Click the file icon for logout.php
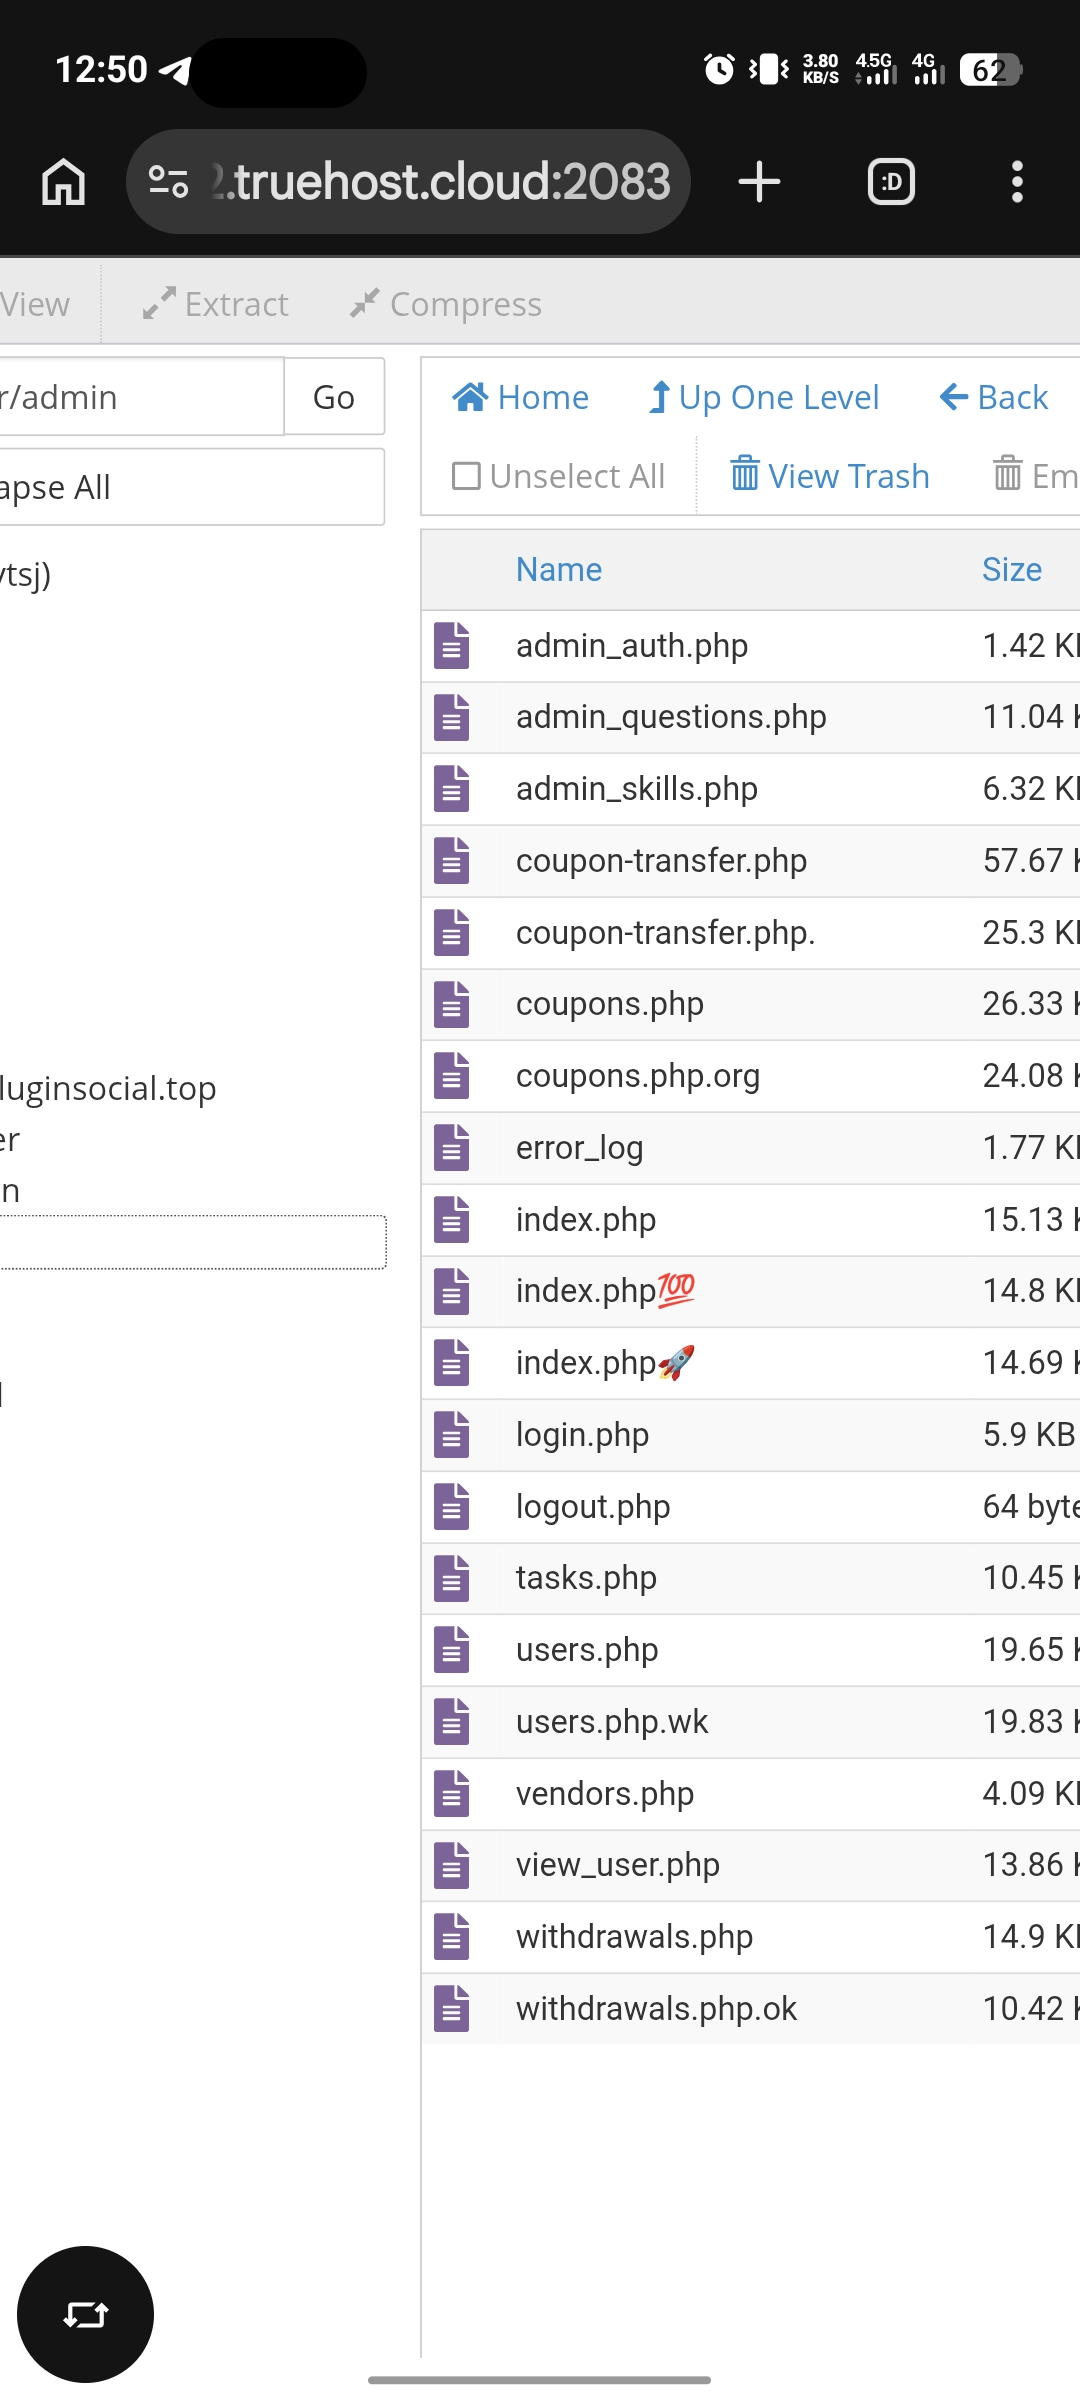Viewport: 1080px width, 2400px height. (452, 1507)
